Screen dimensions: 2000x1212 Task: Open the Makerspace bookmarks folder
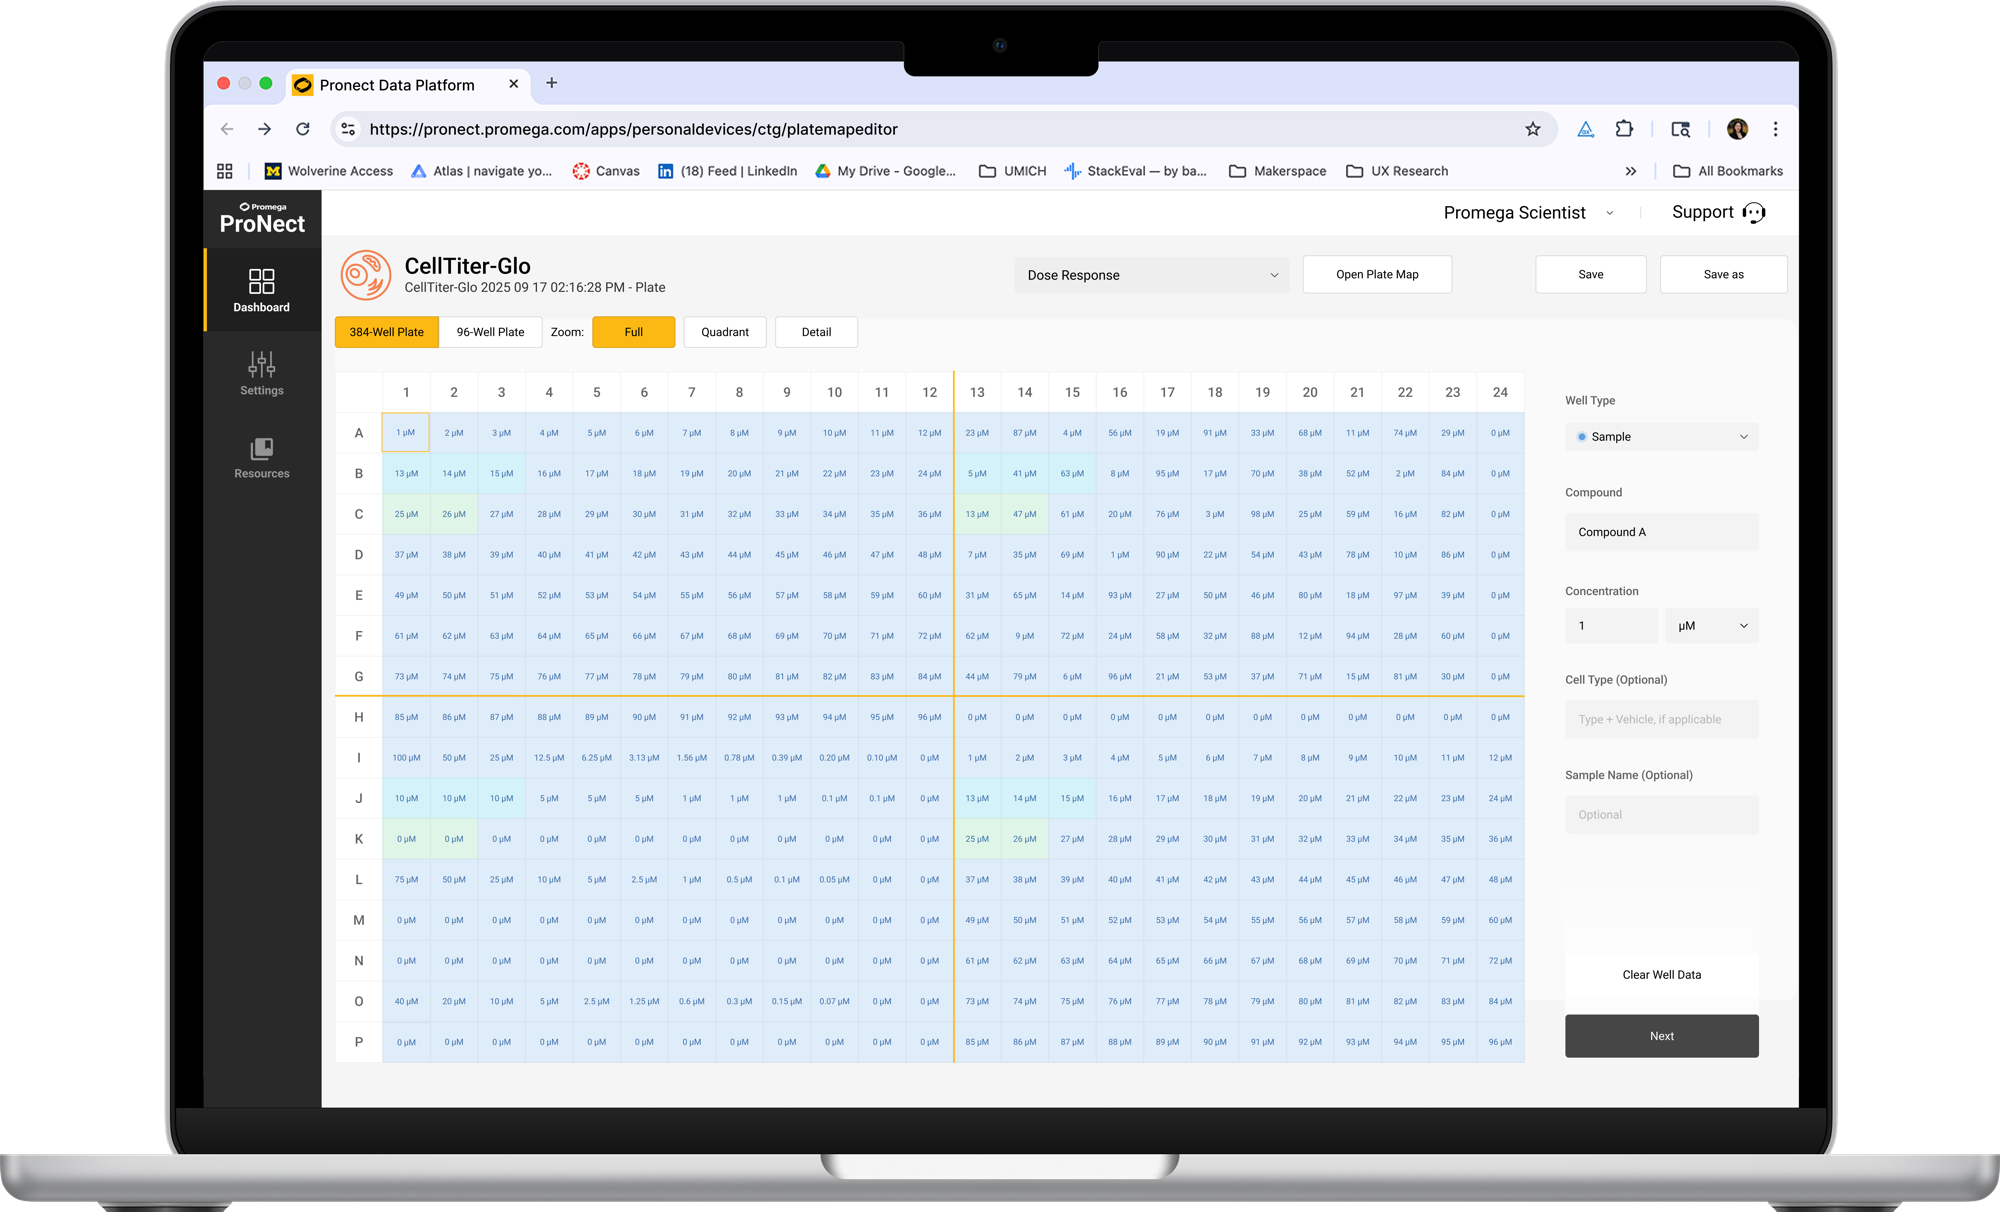tap(1277, 171)
